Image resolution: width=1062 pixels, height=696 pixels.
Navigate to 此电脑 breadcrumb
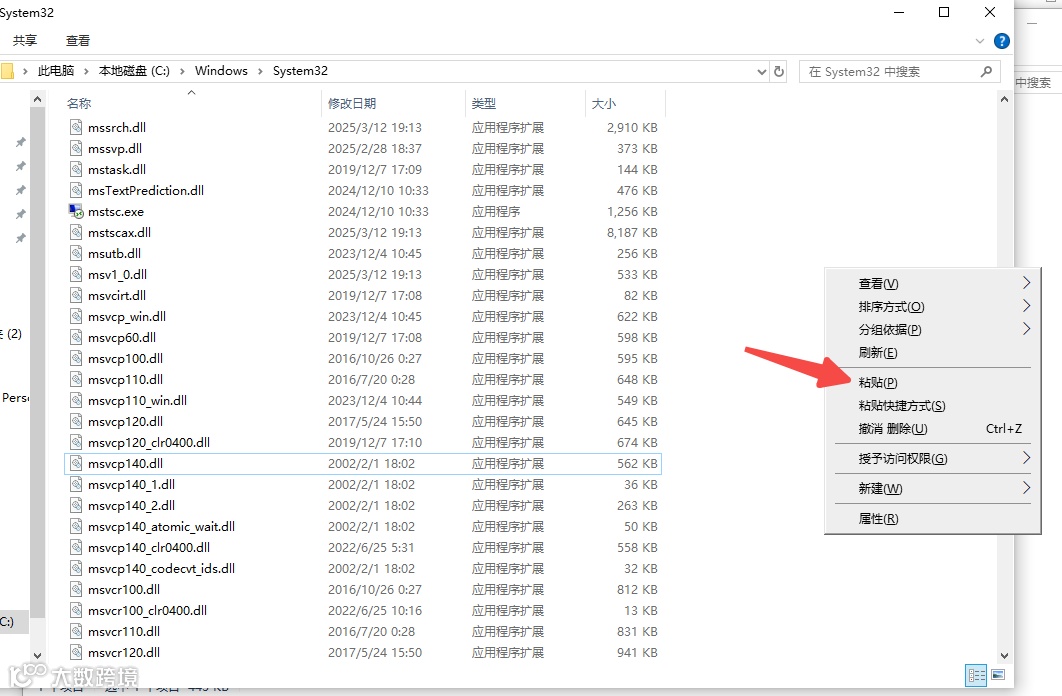click(x=56, y=71)
